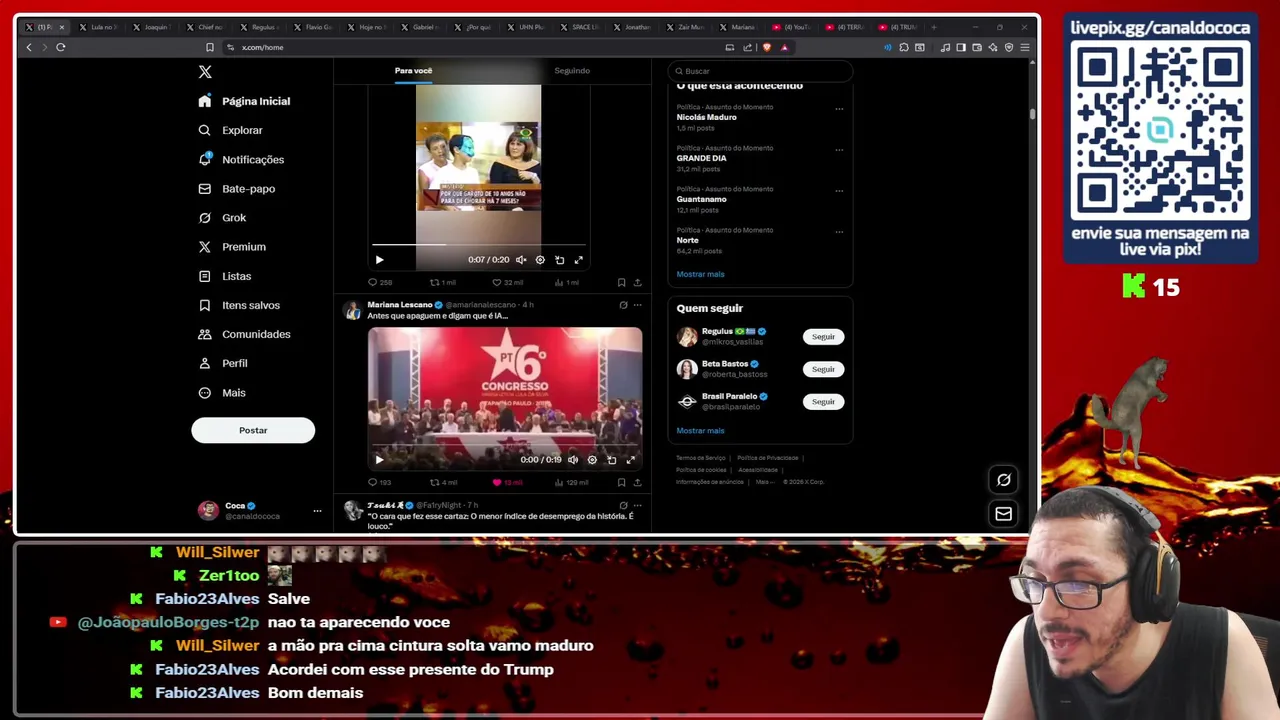Follow Brasil Paralelo with Seguir button
The image size is (1280, 720).
[823, 402]
